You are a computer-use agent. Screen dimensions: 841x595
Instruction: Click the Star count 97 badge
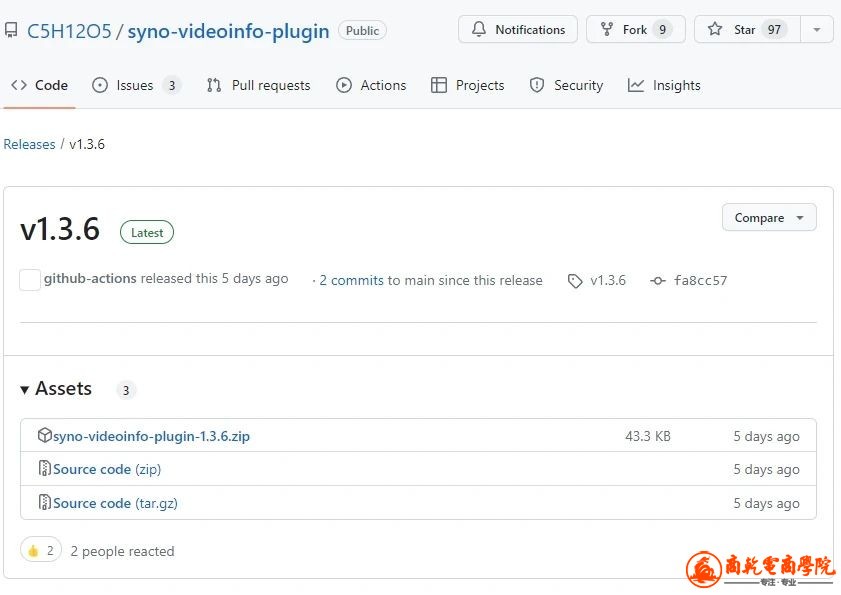click(774, 30)
